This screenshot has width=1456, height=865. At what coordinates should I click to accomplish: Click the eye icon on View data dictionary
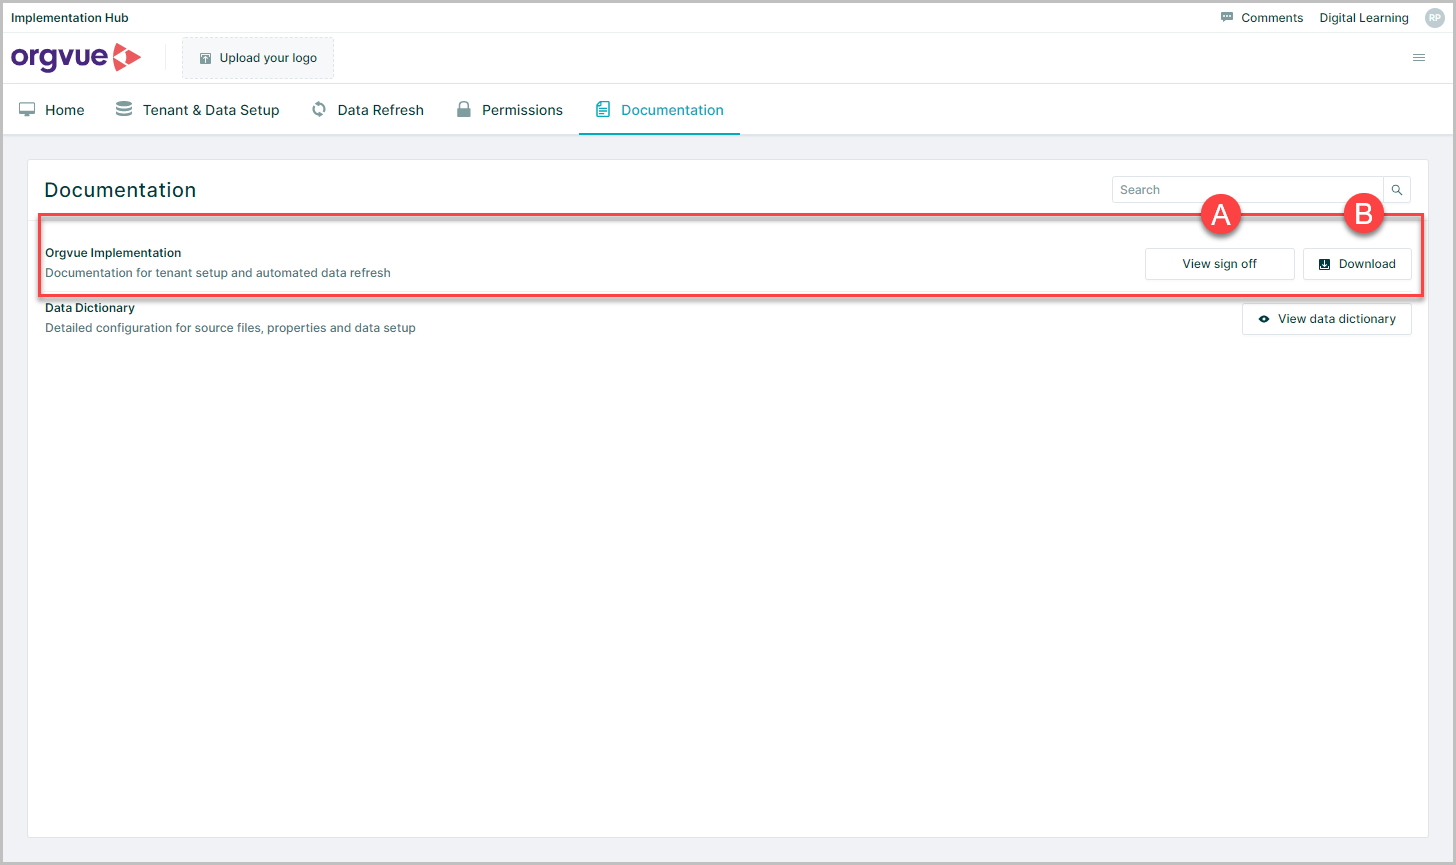coord(1264,319)
